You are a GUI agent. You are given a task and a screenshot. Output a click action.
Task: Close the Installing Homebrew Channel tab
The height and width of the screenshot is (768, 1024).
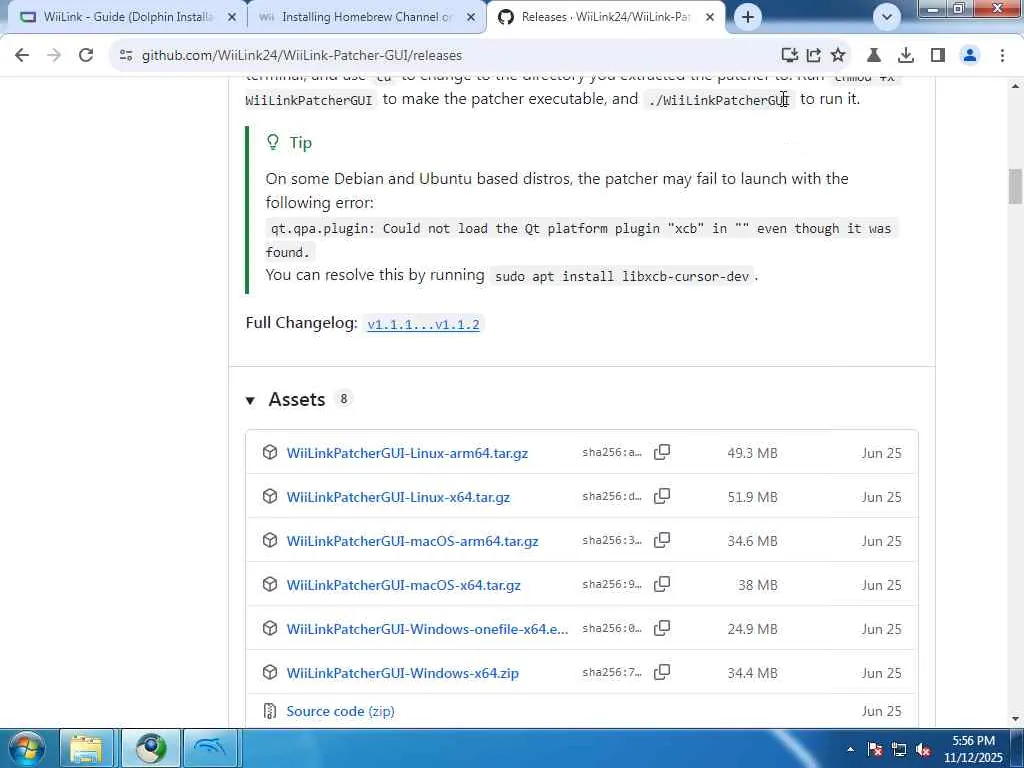tap(471, 18)
